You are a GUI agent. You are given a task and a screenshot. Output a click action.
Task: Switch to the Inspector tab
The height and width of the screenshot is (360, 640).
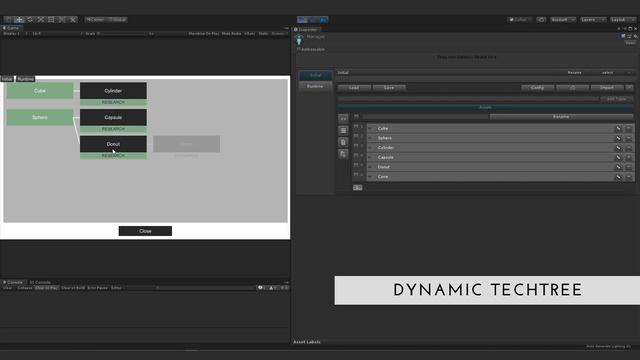pyautogui.click(x=307, y=29)
